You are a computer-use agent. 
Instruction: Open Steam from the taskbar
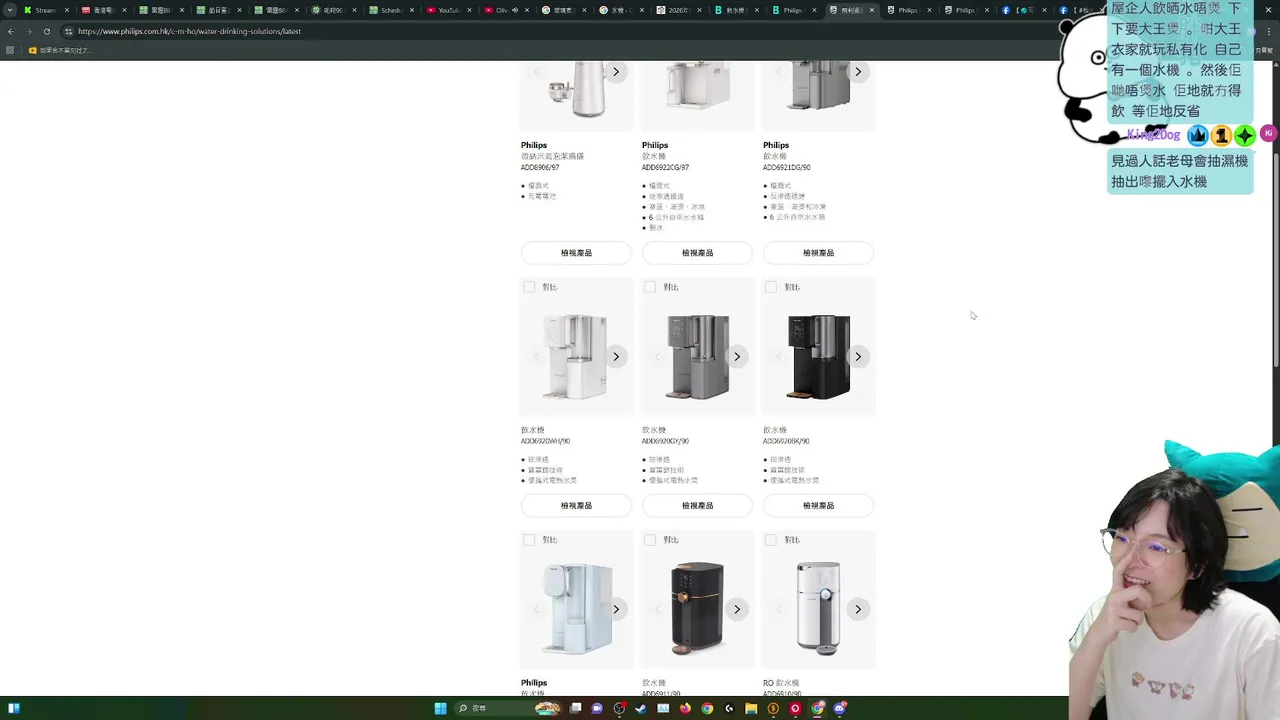[x=641, y=708]
